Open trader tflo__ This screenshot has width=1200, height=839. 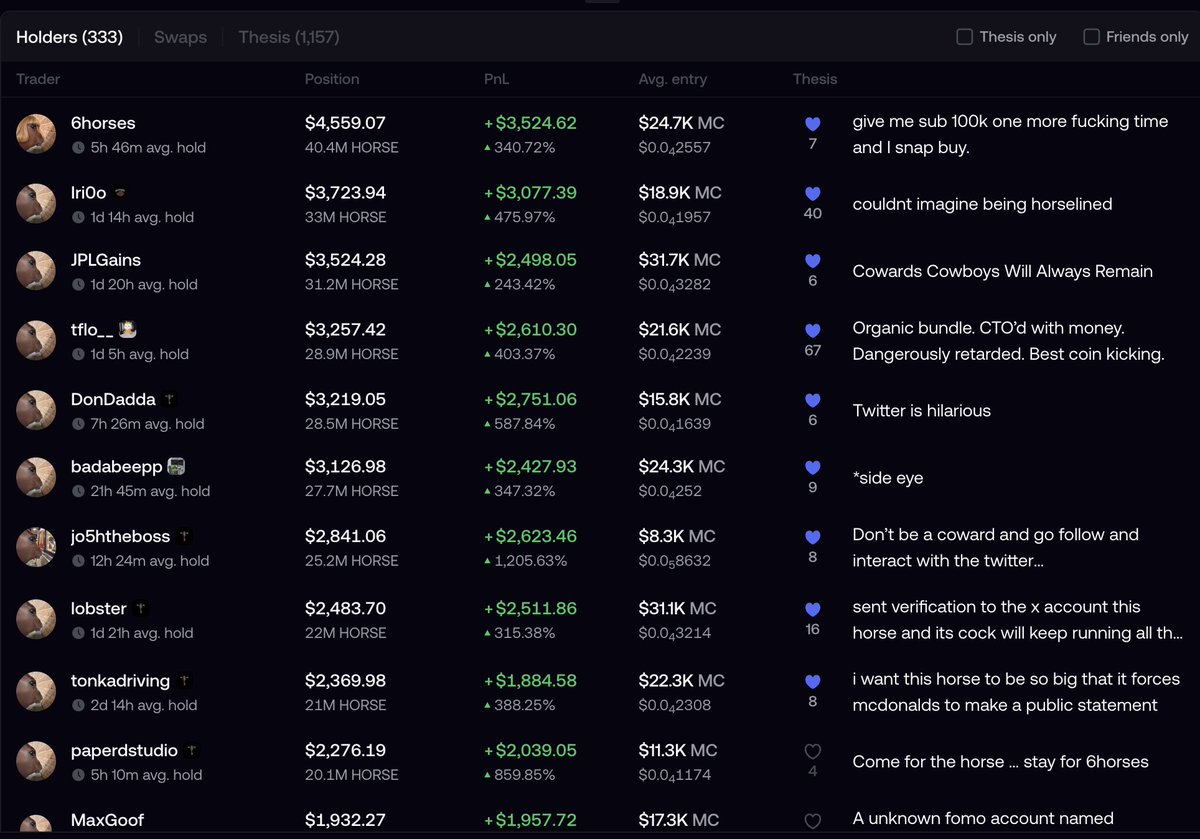click(x=92, y=330)
